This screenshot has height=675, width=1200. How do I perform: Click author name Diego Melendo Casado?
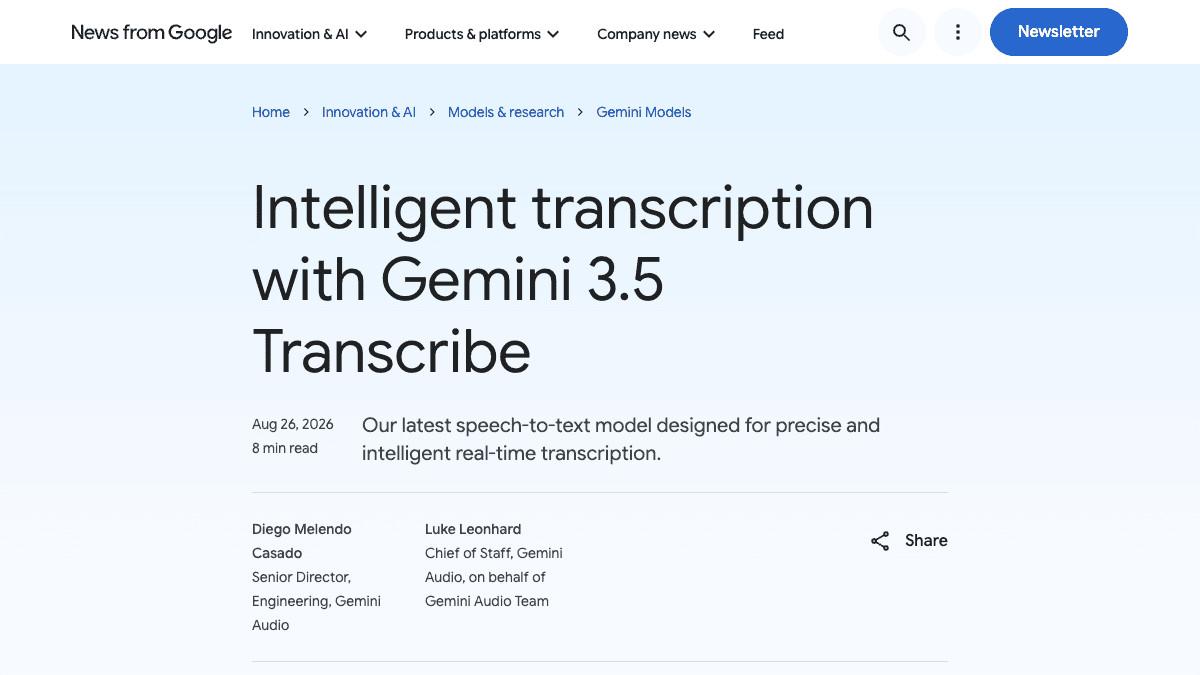(302, 541)
